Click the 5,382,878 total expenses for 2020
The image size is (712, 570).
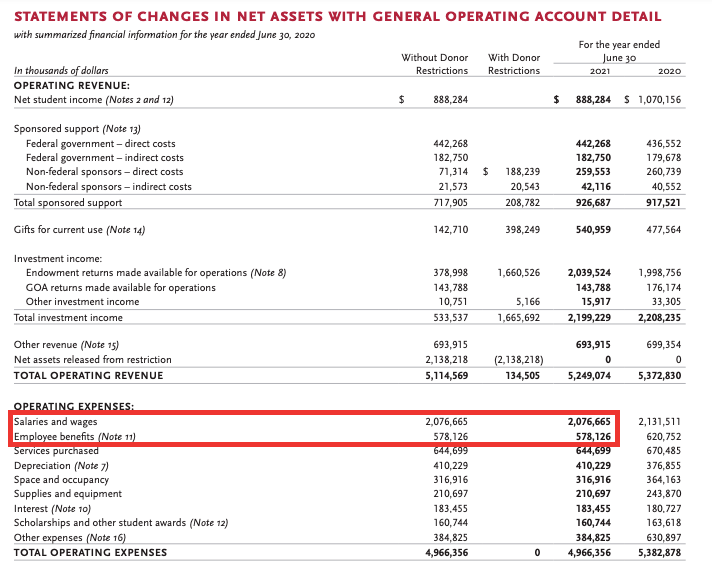(660, 553)
